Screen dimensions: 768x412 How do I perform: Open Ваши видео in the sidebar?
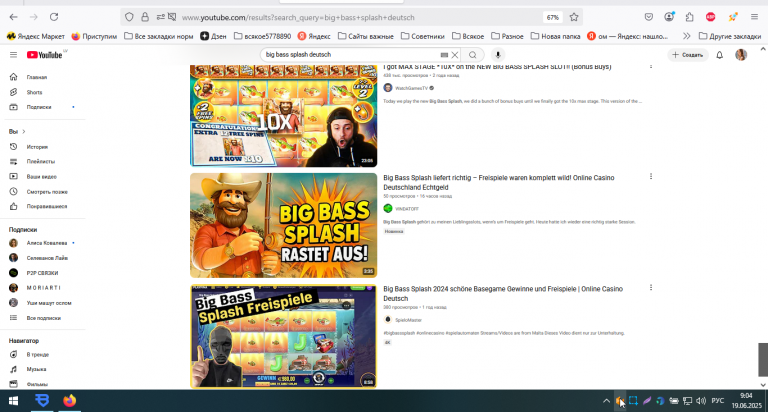pyautogui.click(x=44, y=176)
